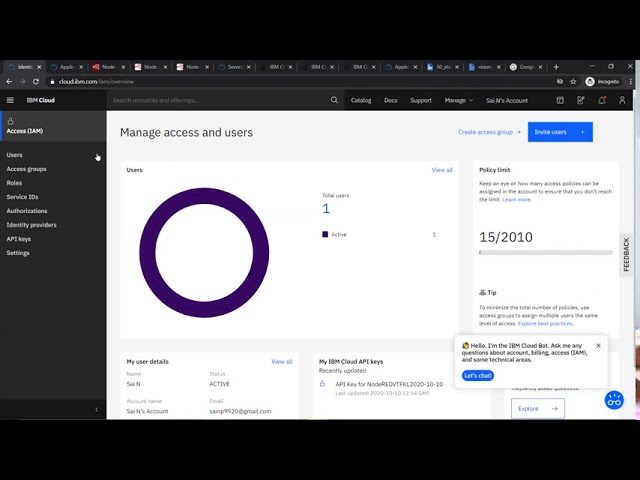Select Roles in the sidebar

[x=14, y=183]
